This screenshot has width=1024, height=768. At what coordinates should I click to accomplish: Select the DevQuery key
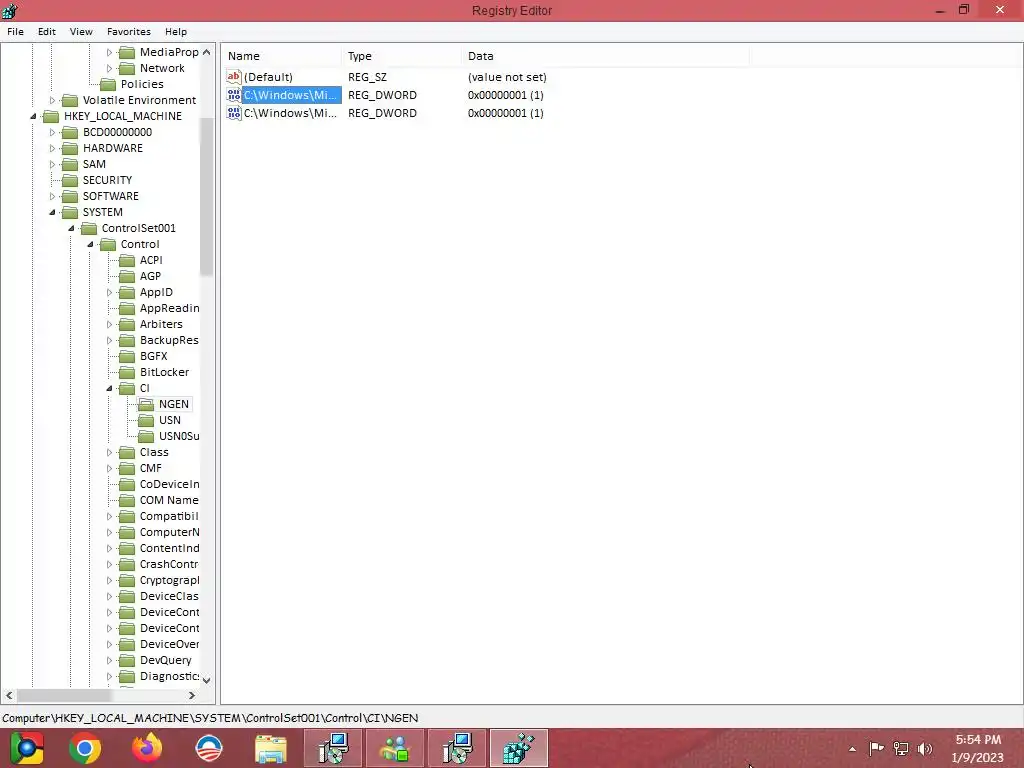pos(165,660)
